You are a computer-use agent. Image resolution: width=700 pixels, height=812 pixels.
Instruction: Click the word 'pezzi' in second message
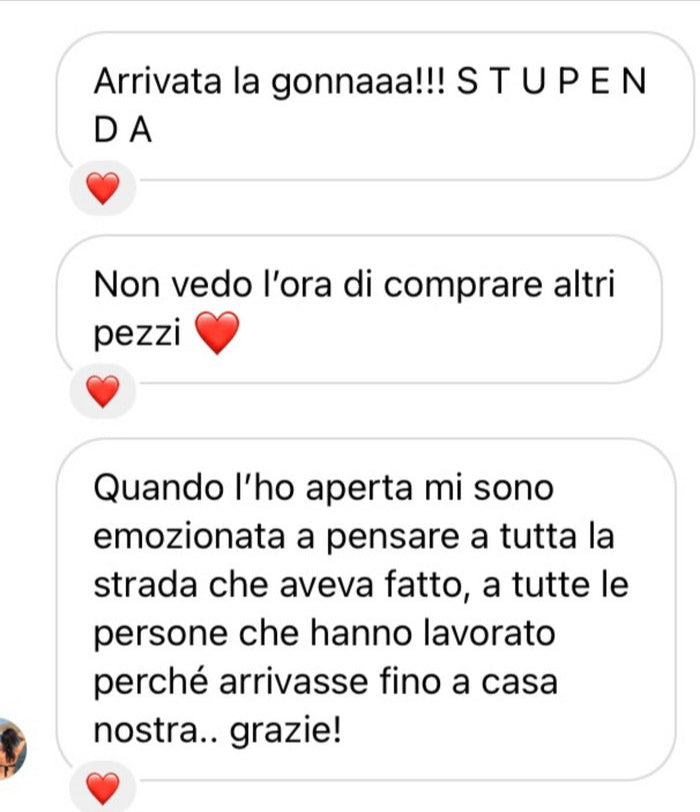click(137, 334)
